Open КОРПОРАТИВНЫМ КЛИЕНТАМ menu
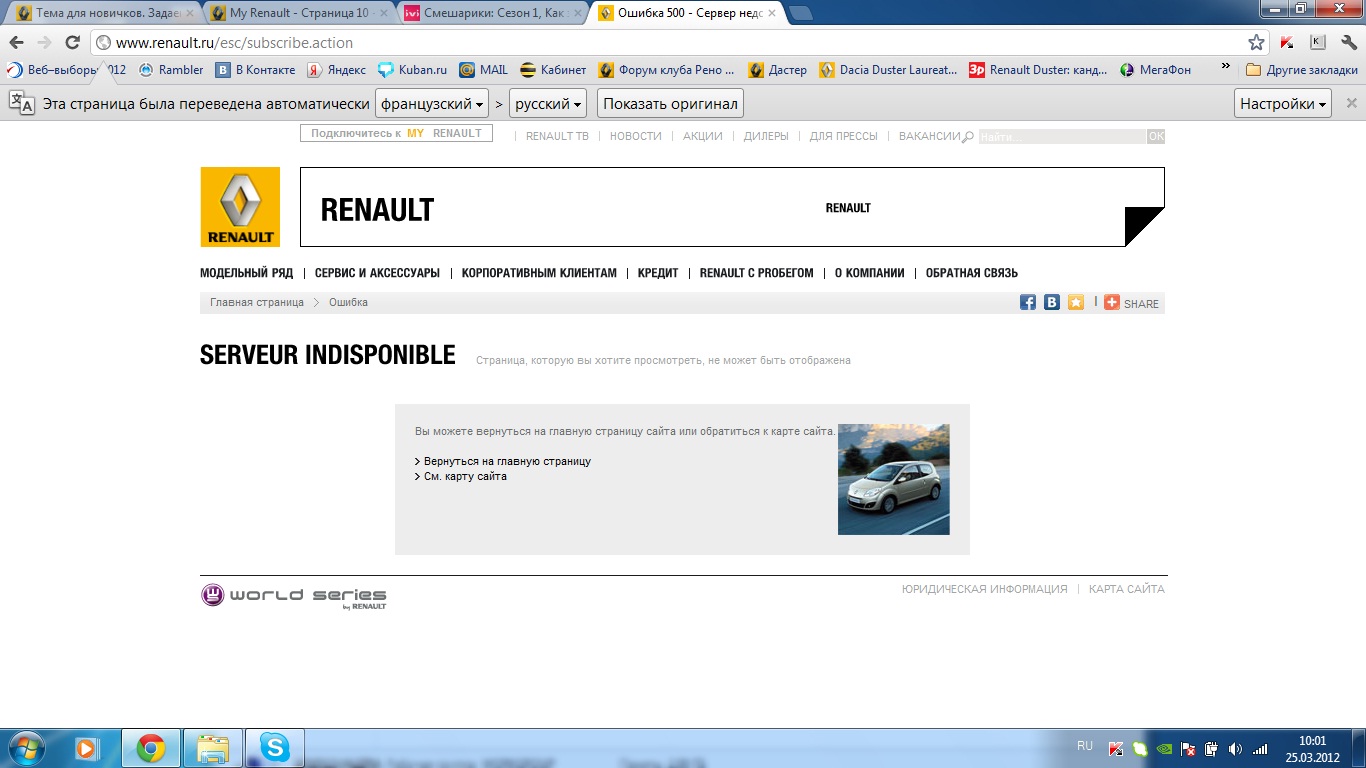 [539, 273]
